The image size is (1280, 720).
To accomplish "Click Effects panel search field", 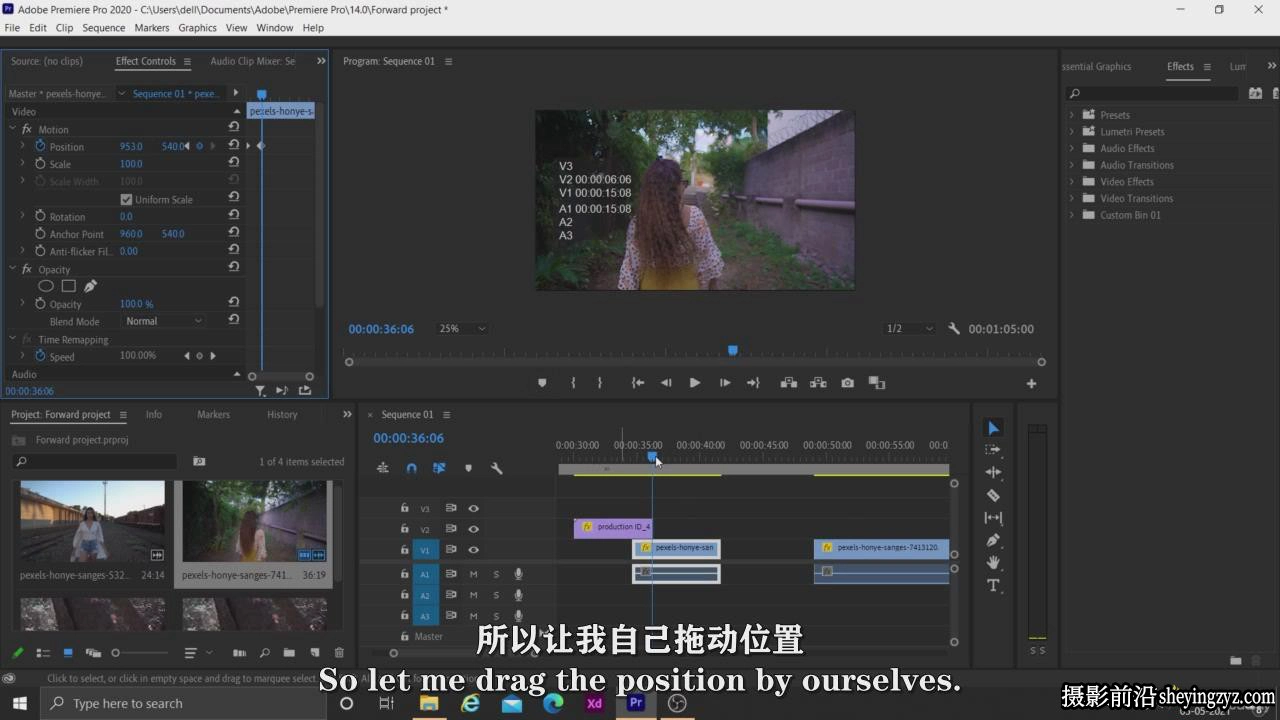I will point(1153,93).
